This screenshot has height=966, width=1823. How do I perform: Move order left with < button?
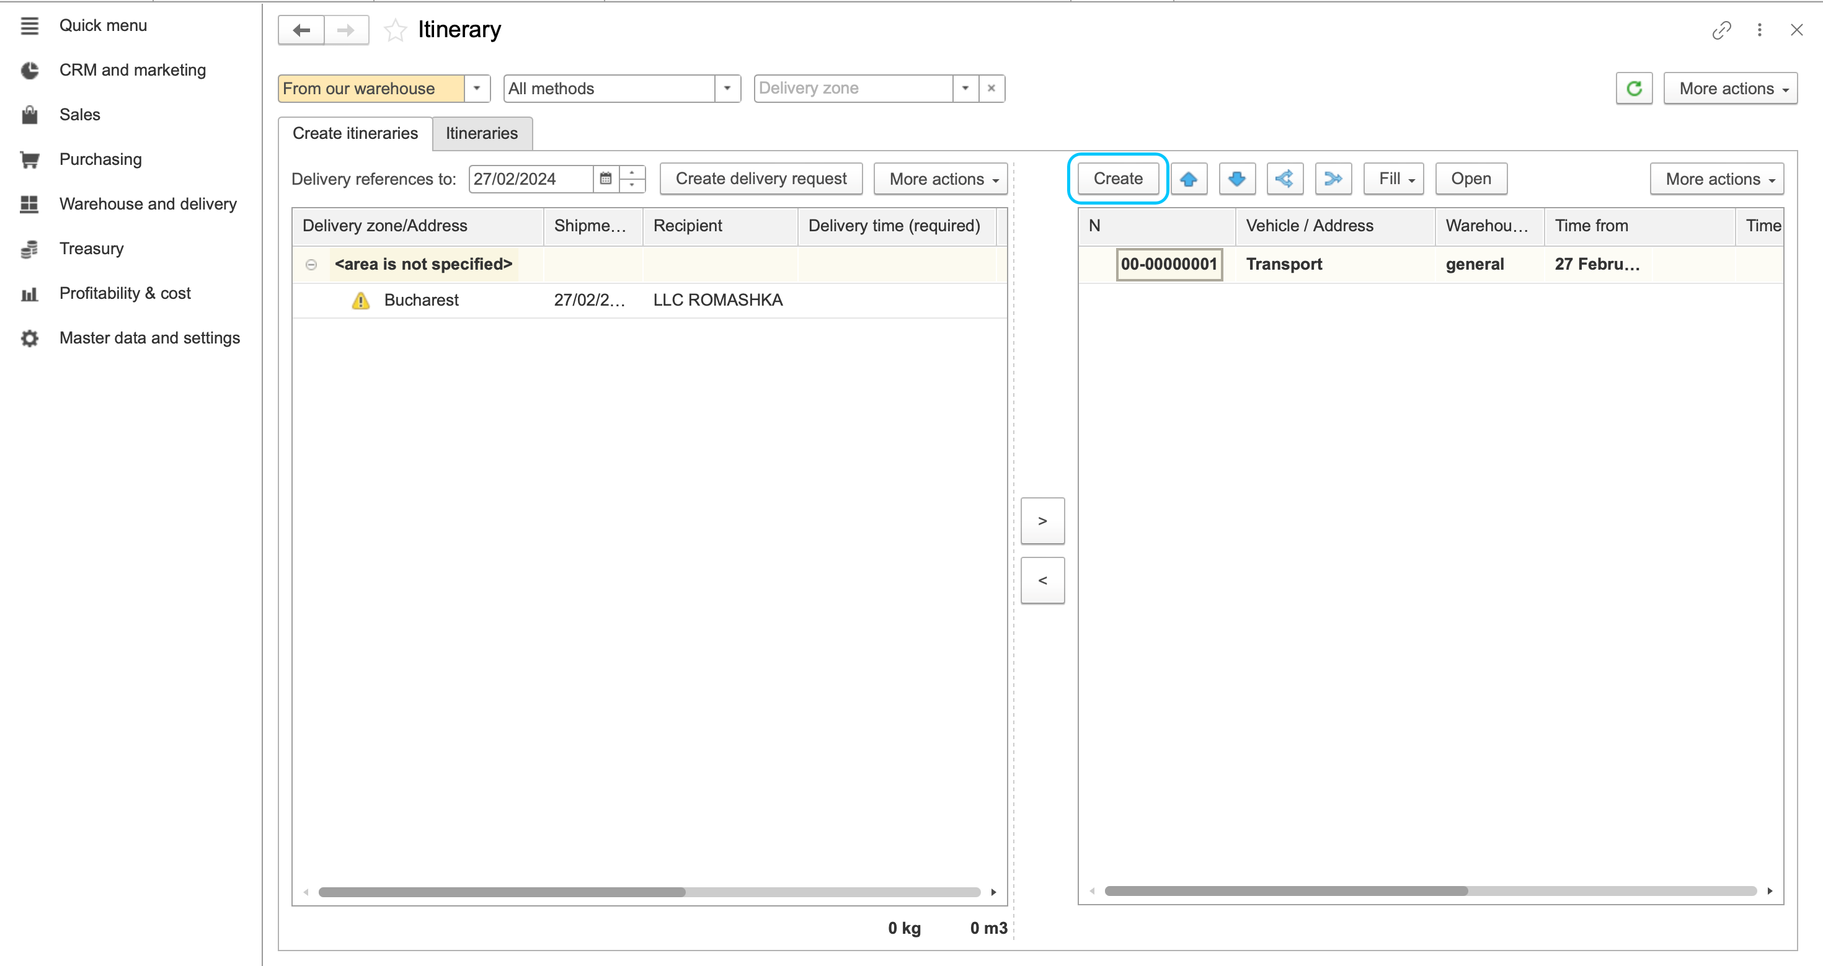(x=1042, y=581)
